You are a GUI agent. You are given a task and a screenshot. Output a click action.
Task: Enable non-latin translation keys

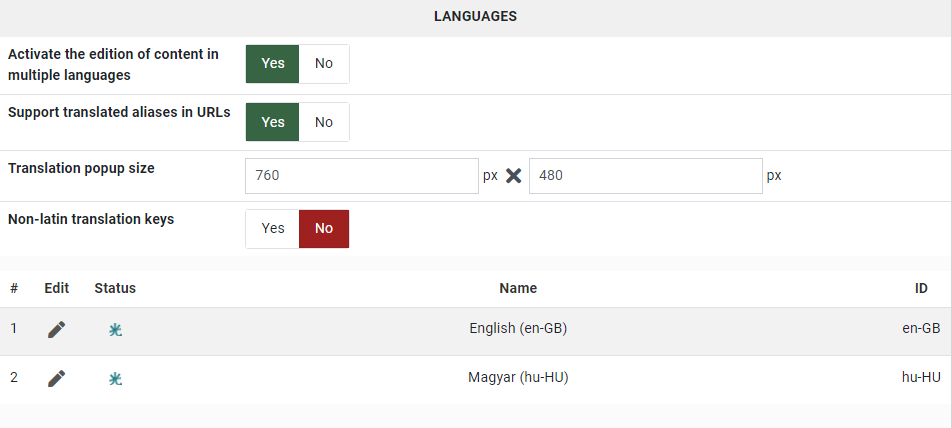coord(273,228)
